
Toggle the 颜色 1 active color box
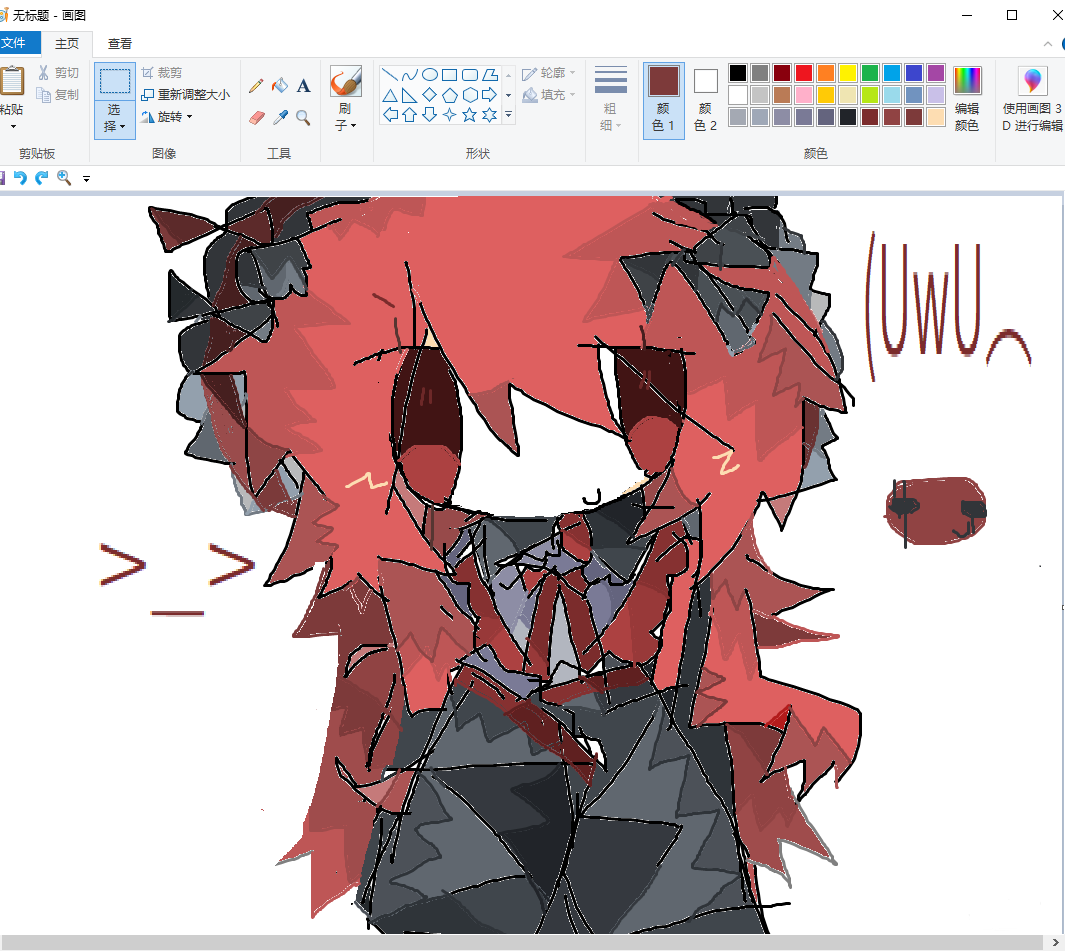tap(664, 100)
